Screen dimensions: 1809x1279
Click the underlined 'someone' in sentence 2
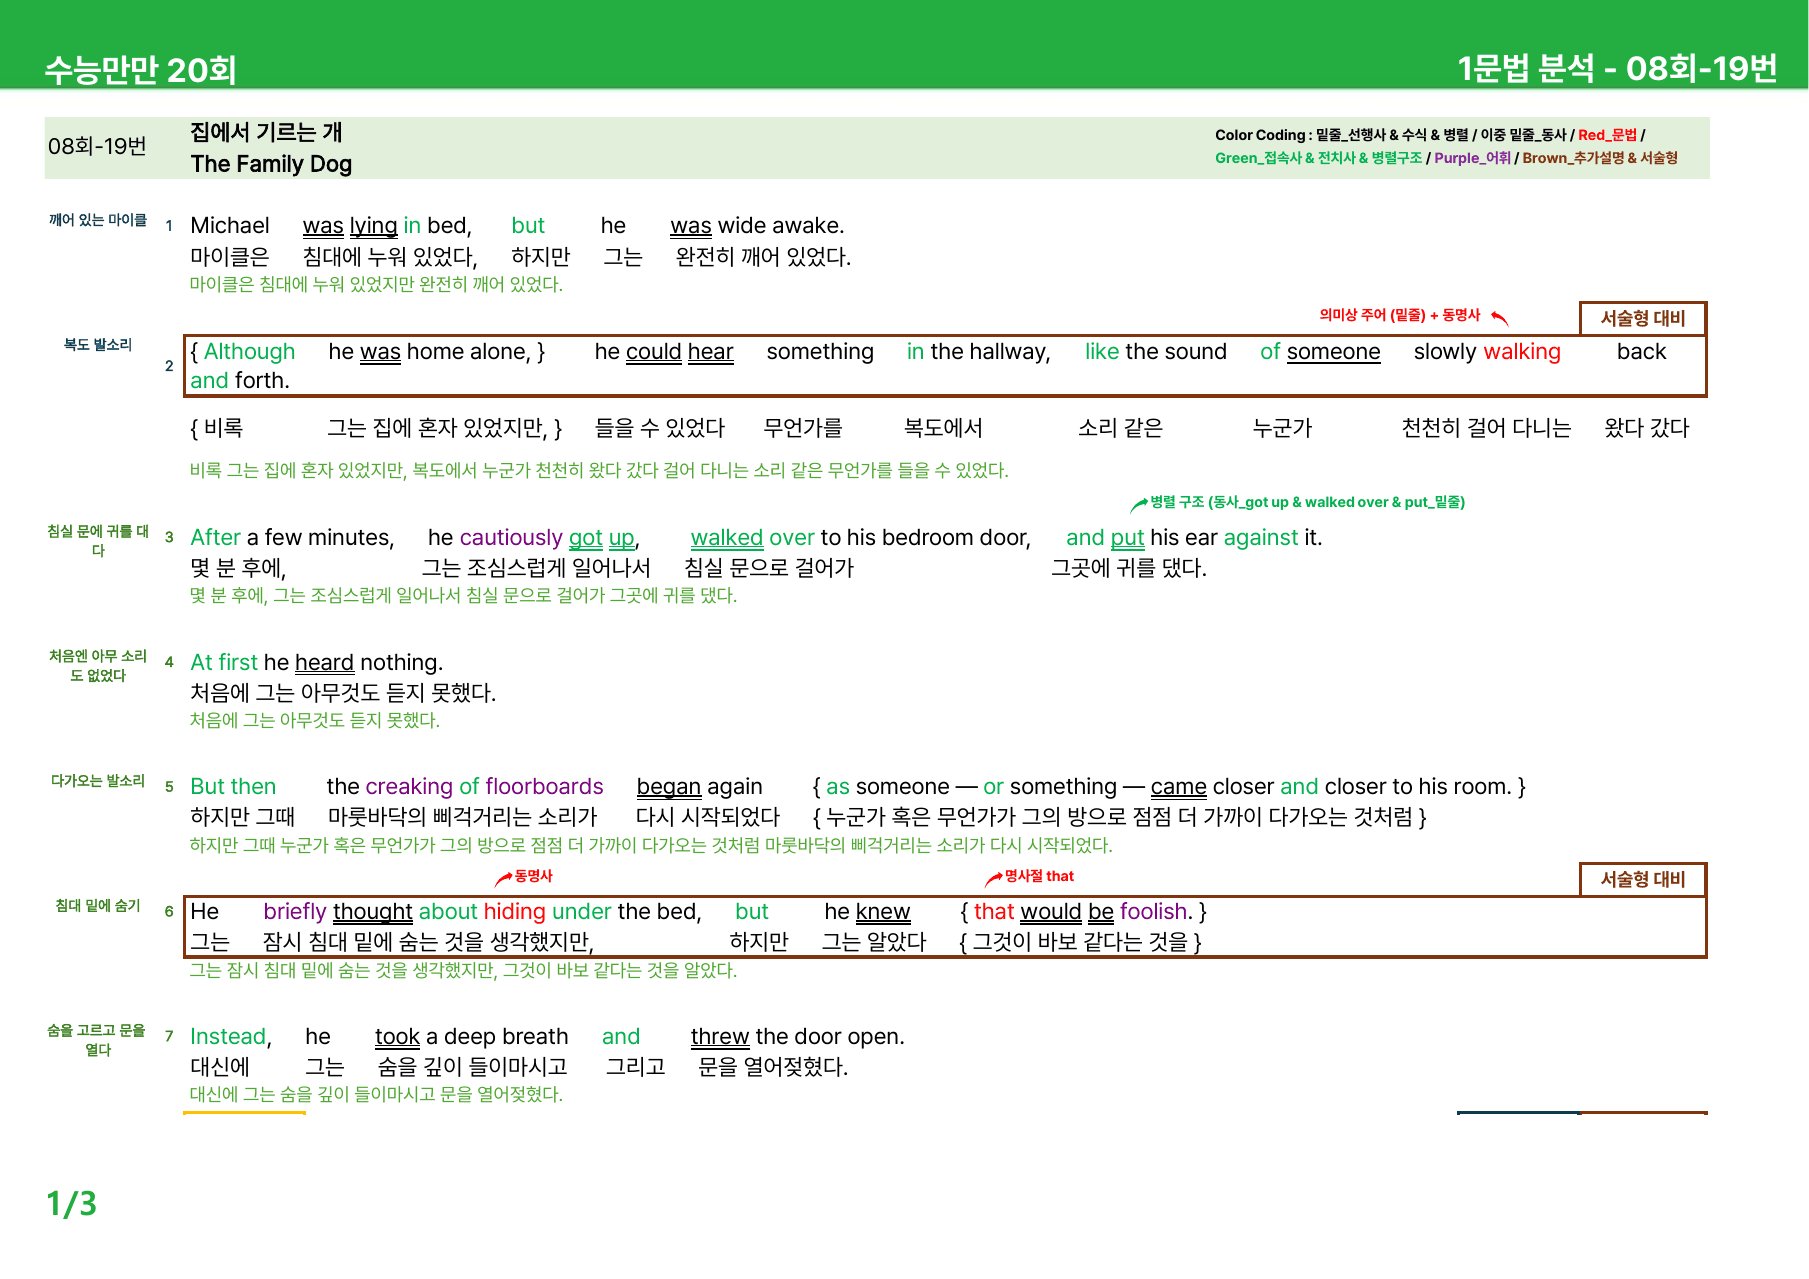[x=1333, y=352]
